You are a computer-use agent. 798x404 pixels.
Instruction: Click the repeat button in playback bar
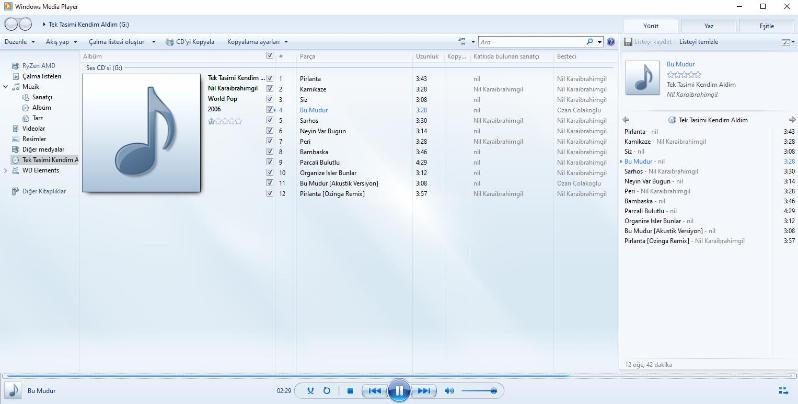click(x=327, y=390)
